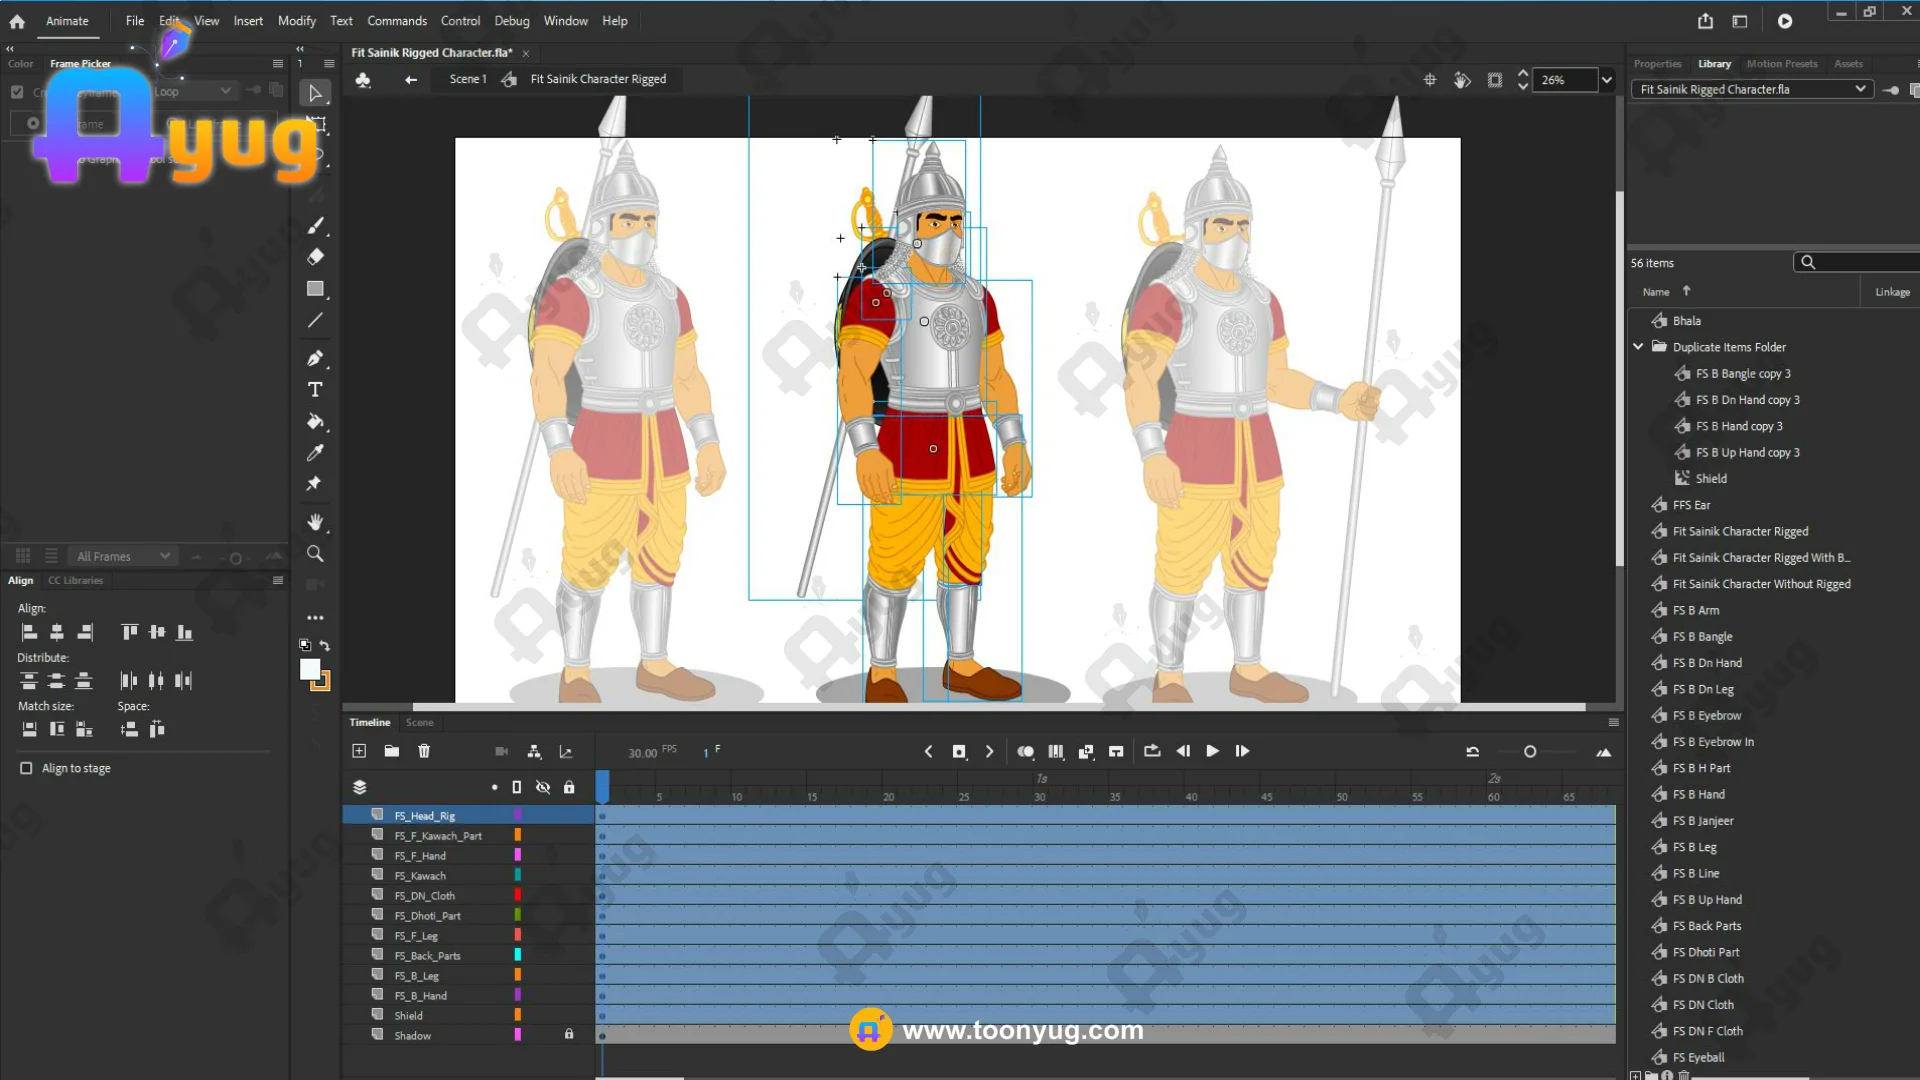Open the Fit Sainik Rigged Character.fla dropdown

(x=1859, y=89)
